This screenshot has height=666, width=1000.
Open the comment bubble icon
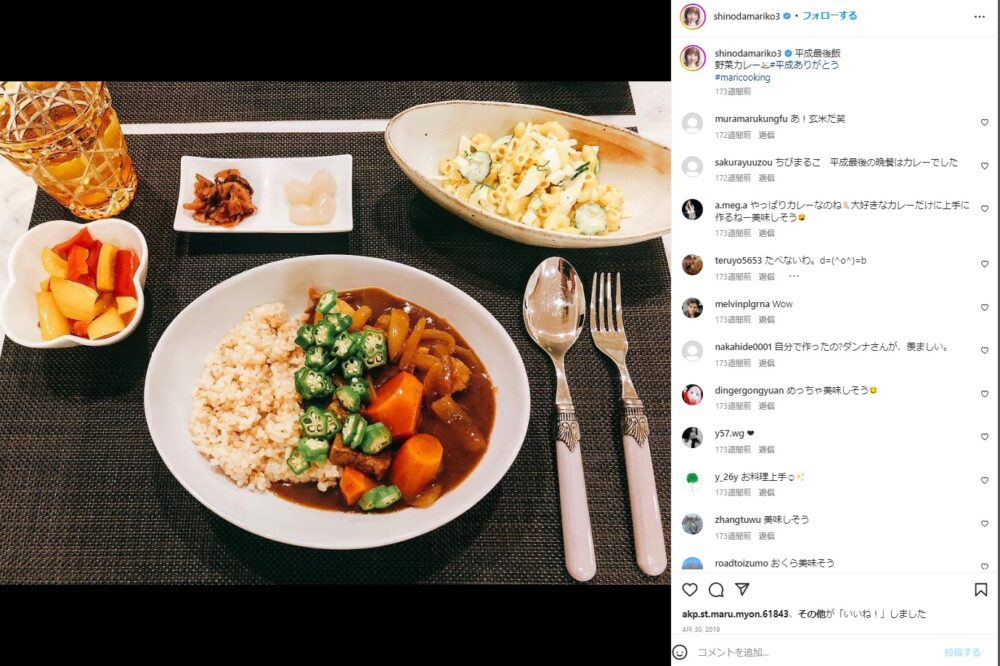coord(716,589)
